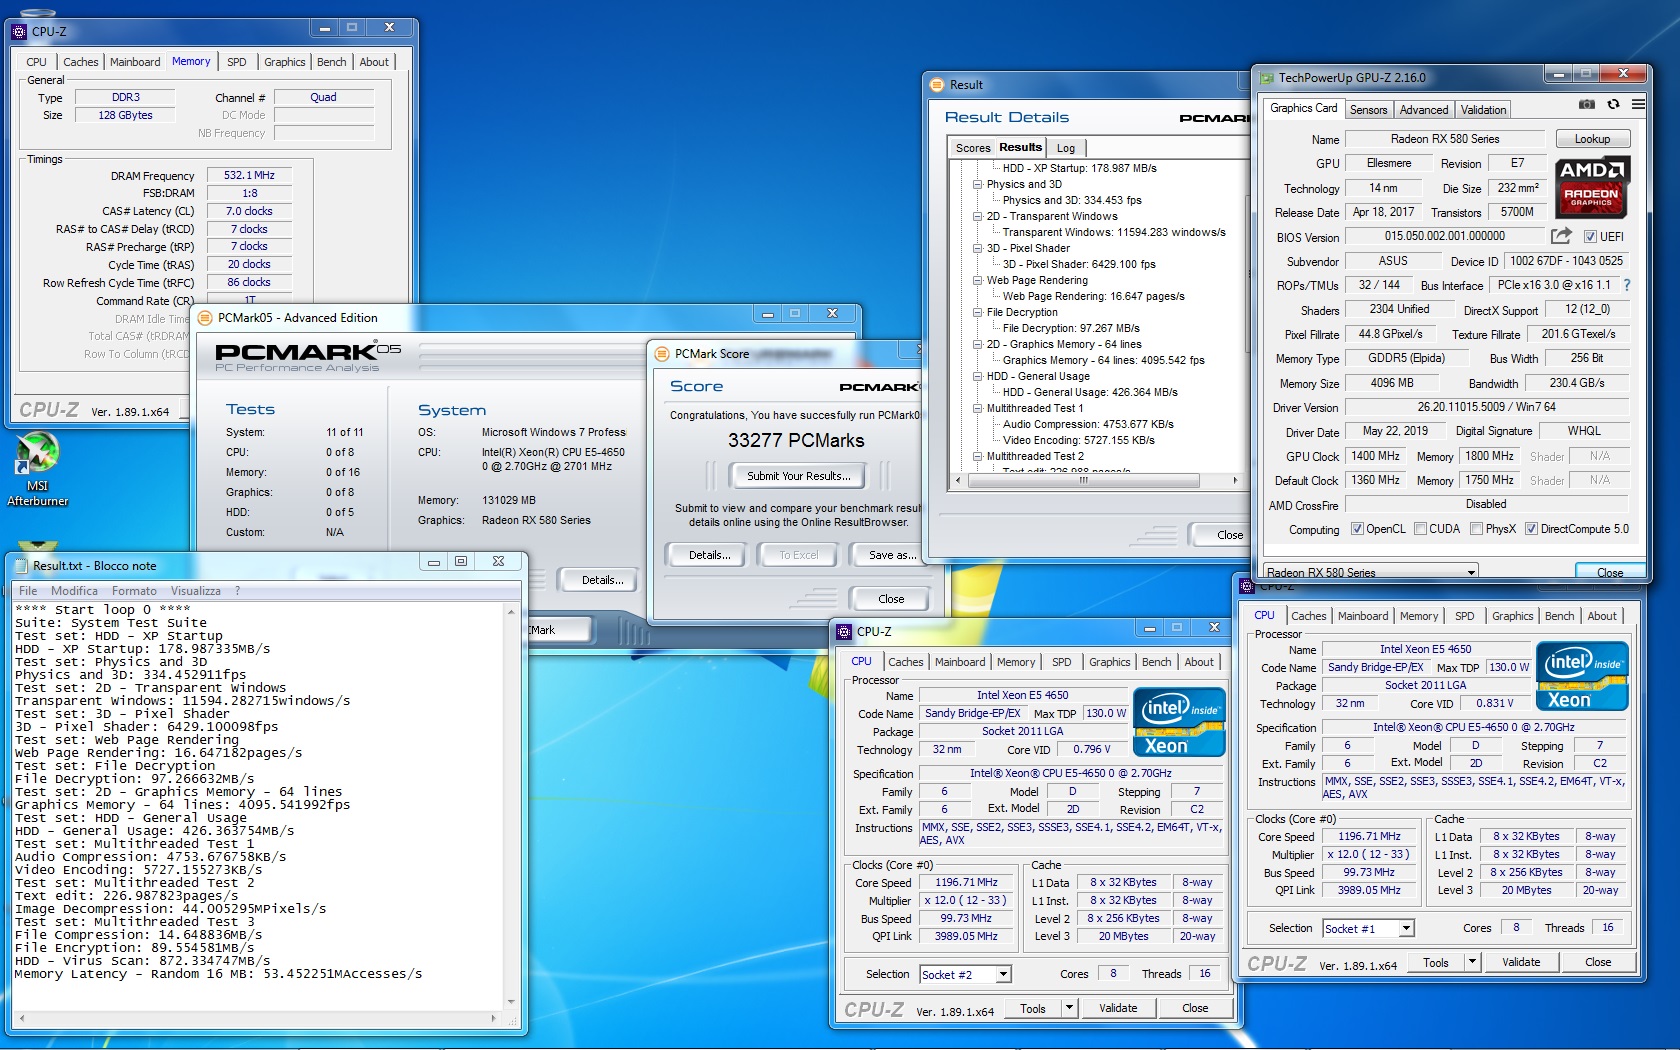
Task: Open the Socket #2 selection dropdown
Action: click(x=1003, y=974)
